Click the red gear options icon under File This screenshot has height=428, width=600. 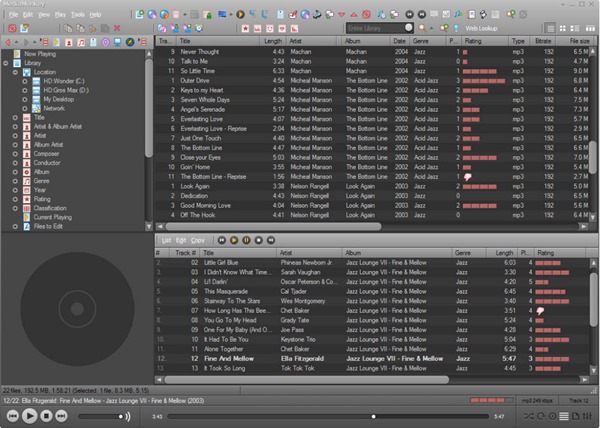click(12, 28)
